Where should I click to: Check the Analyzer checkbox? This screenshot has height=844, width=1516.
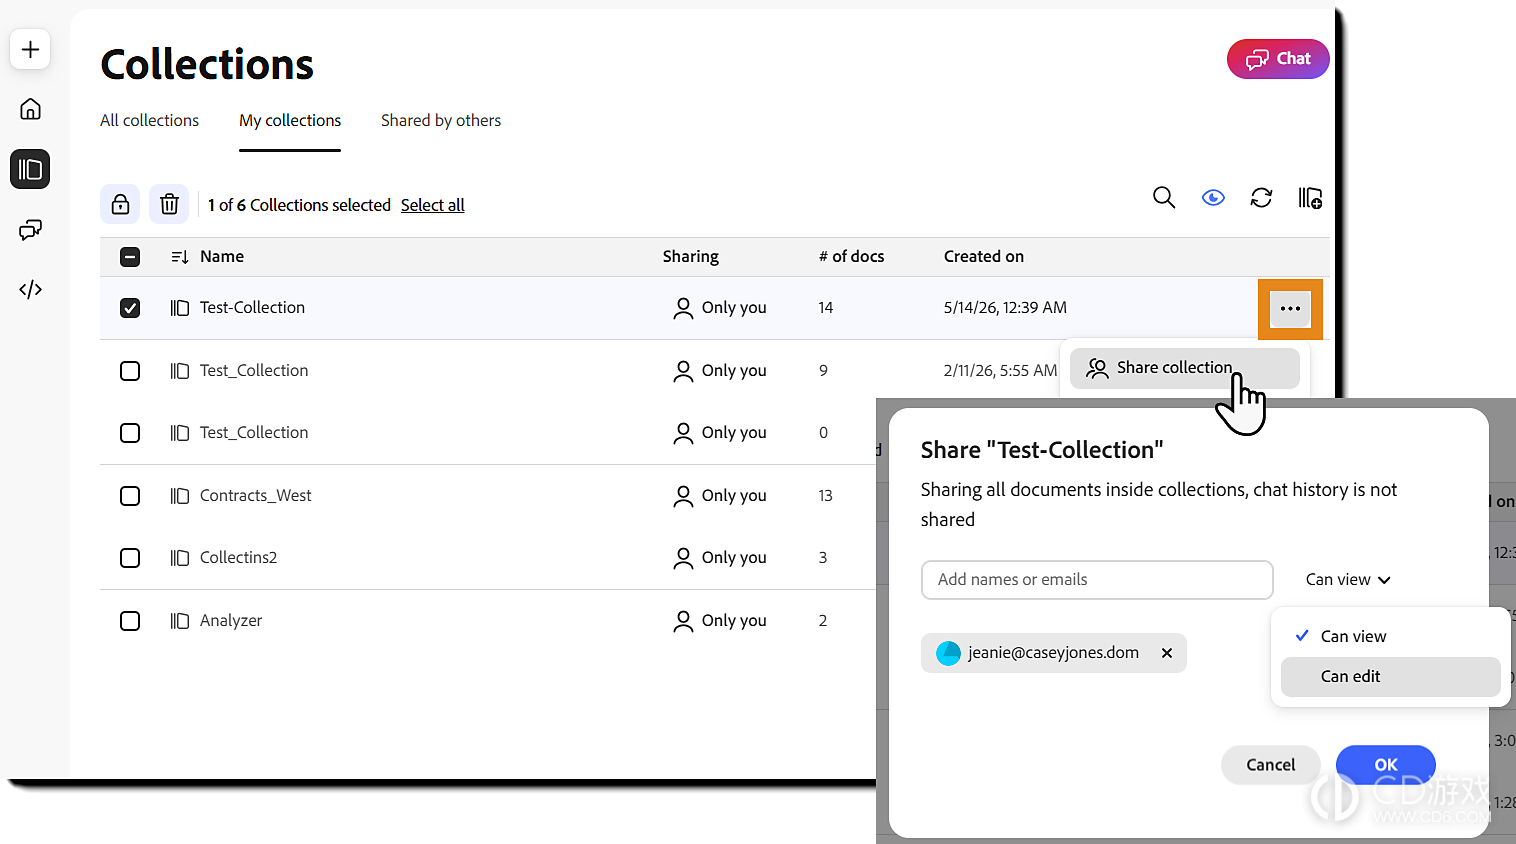(x=130, y=621)
